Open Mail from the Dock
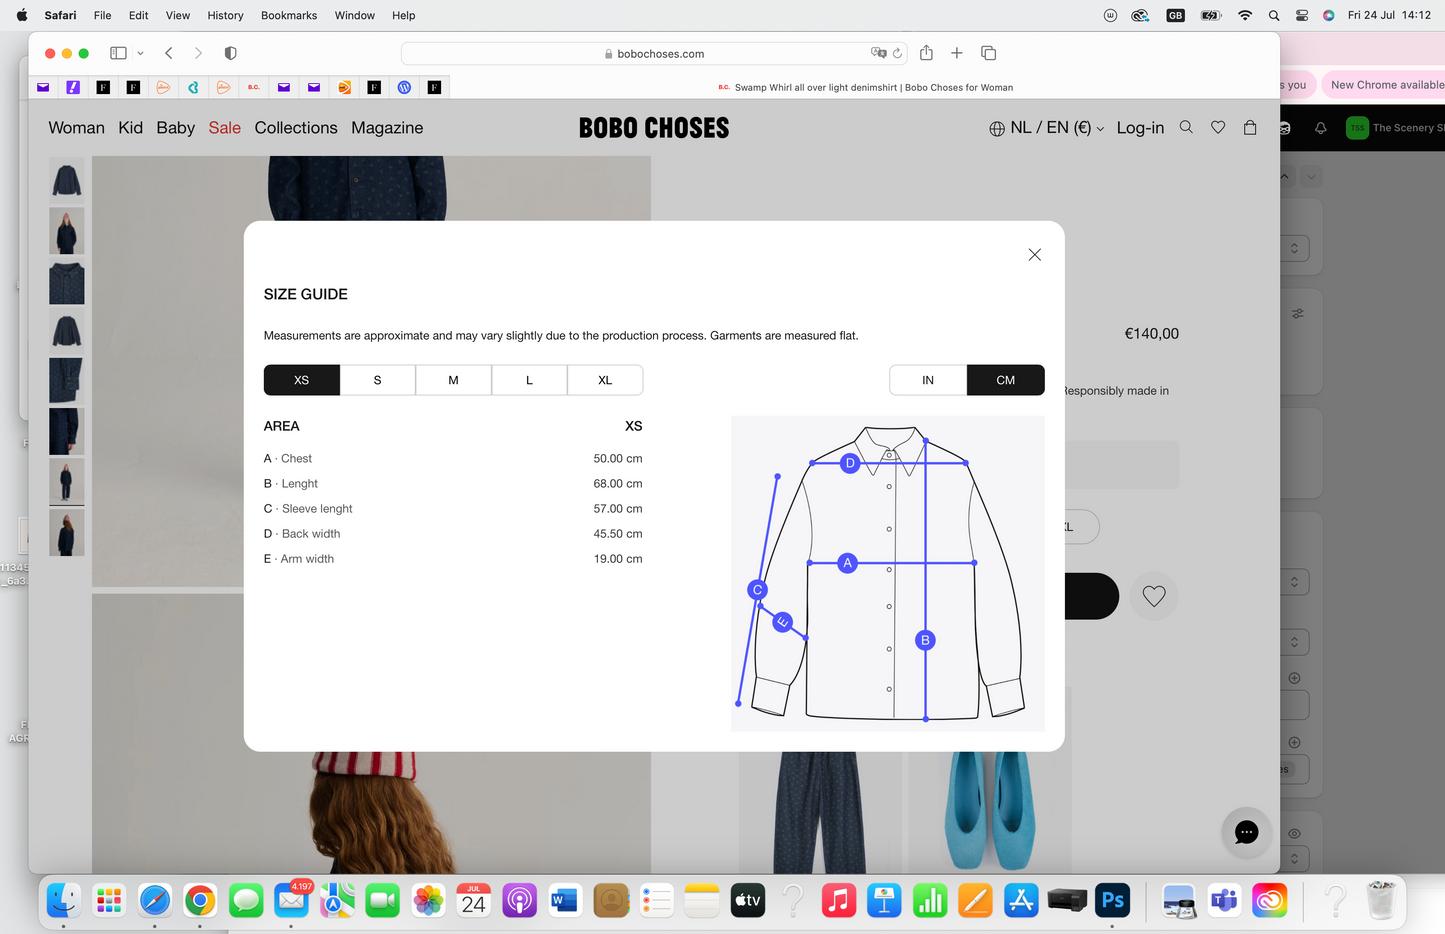This screenshot has width=1445, height=934. click(x=291, y=901)
